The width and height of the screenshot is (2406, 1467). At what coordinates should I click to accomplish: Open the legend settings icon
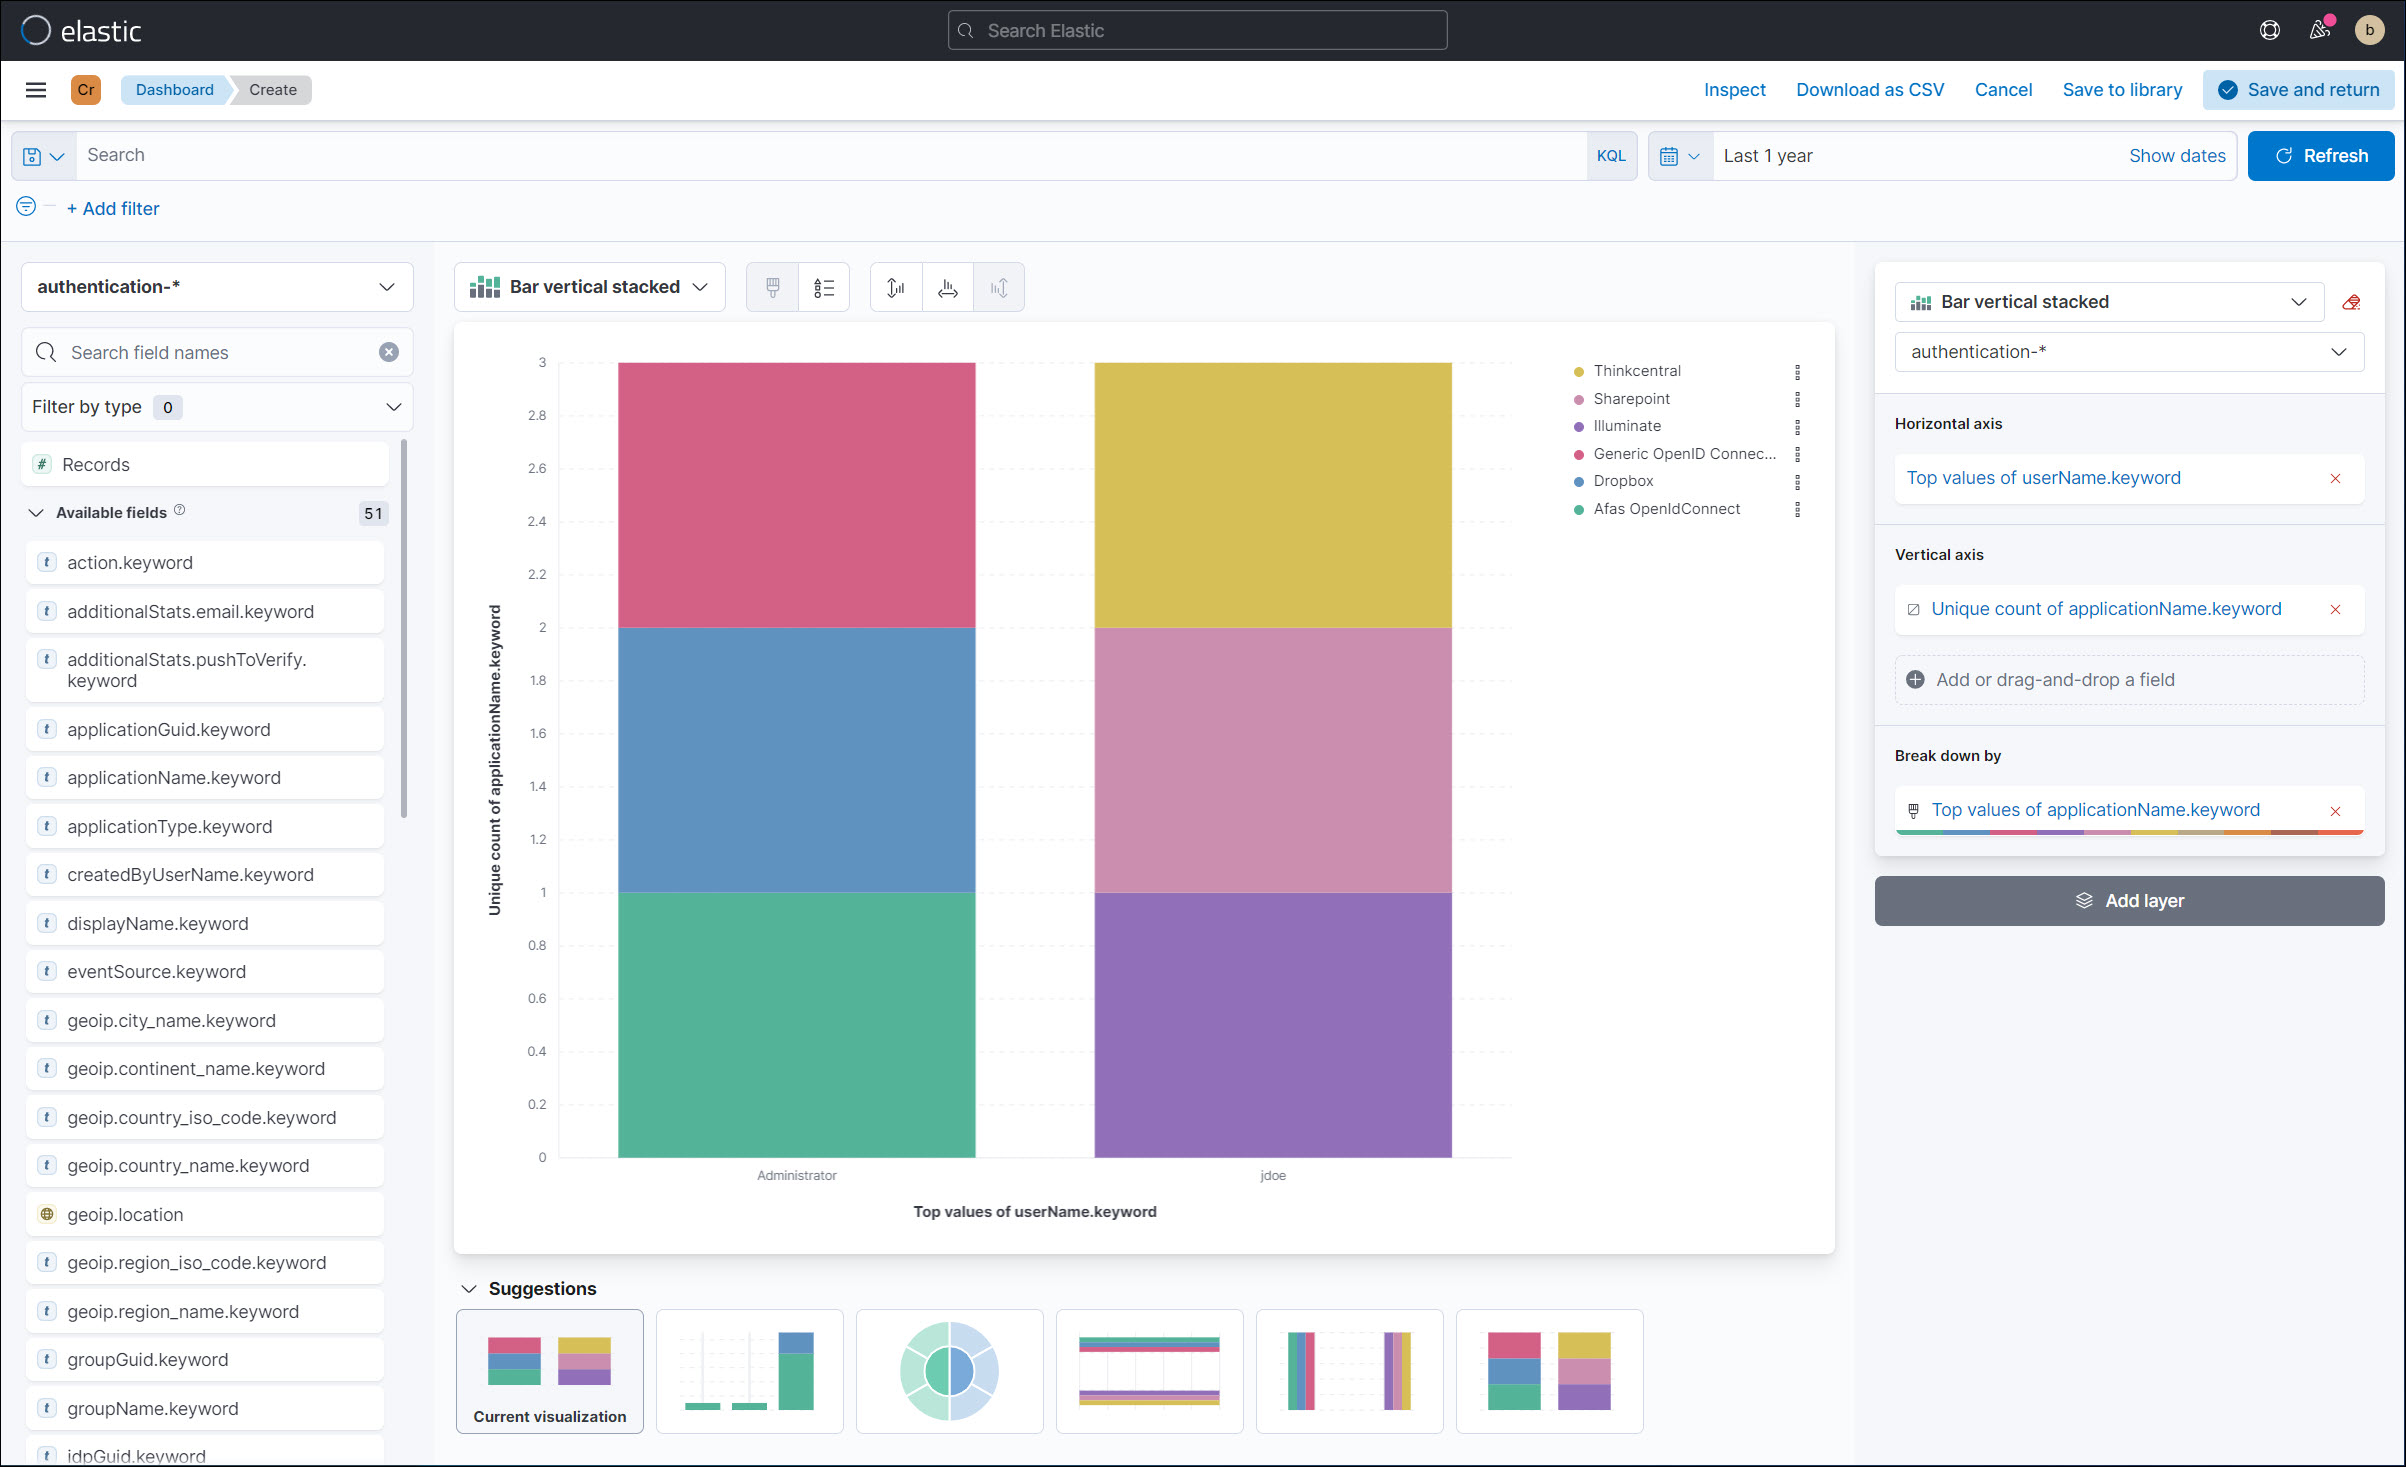pos(824,288)
